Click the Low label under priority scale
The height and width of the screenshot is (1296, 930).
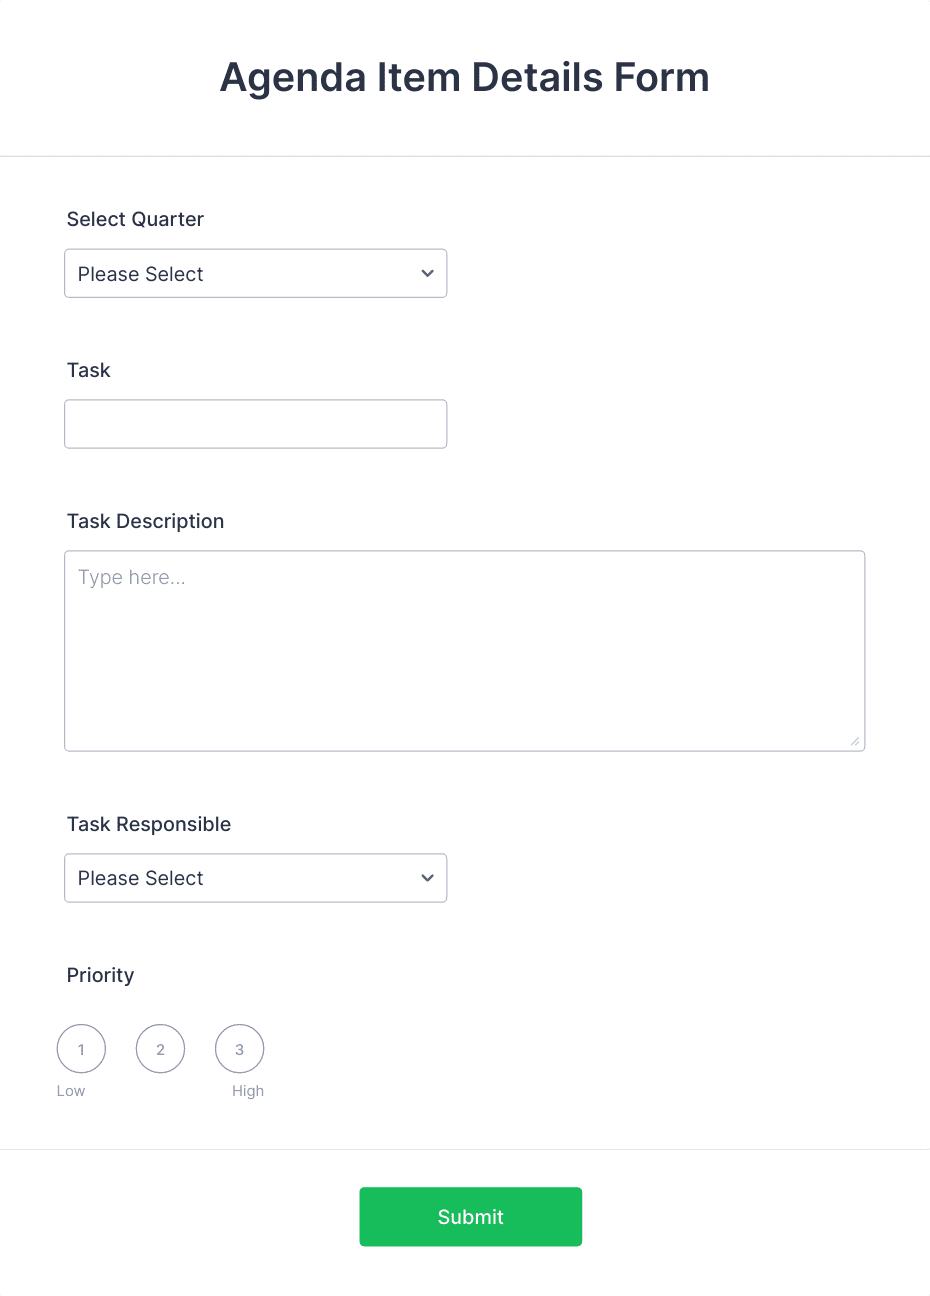(71, 1091)
